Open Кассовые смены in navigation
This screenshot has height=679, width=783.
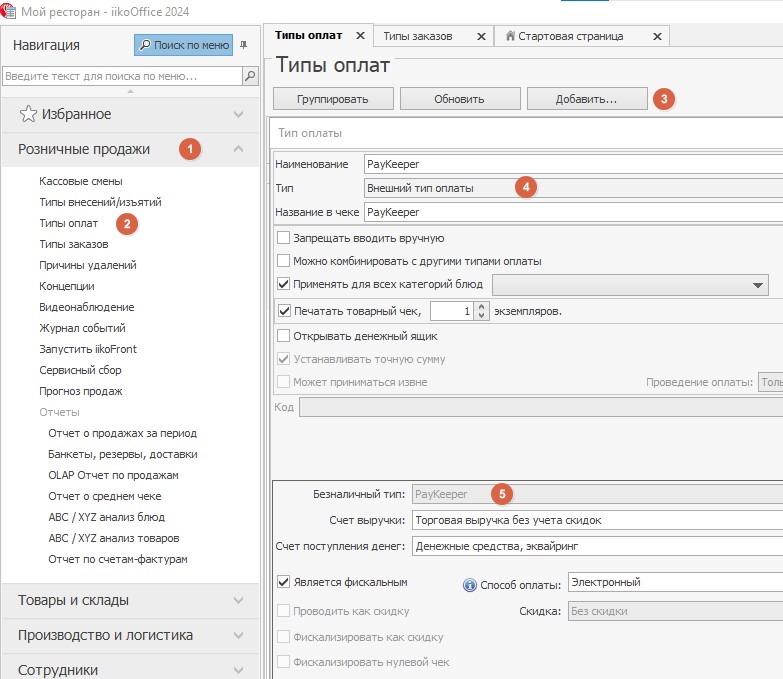coord(81,181)
